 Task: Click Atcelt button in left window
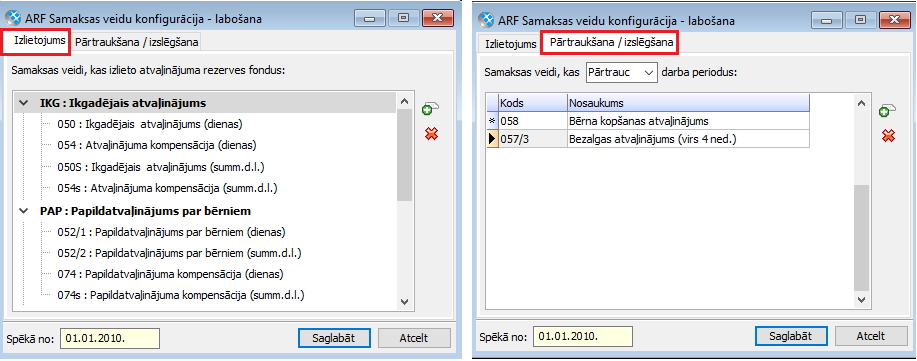tap(414, 338)
